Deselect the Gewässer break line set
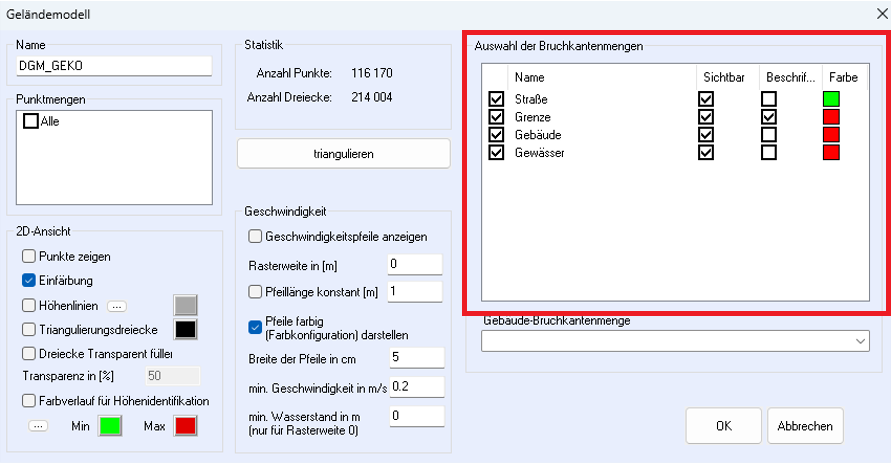This screenshot has width=891, height=463. 496,153
